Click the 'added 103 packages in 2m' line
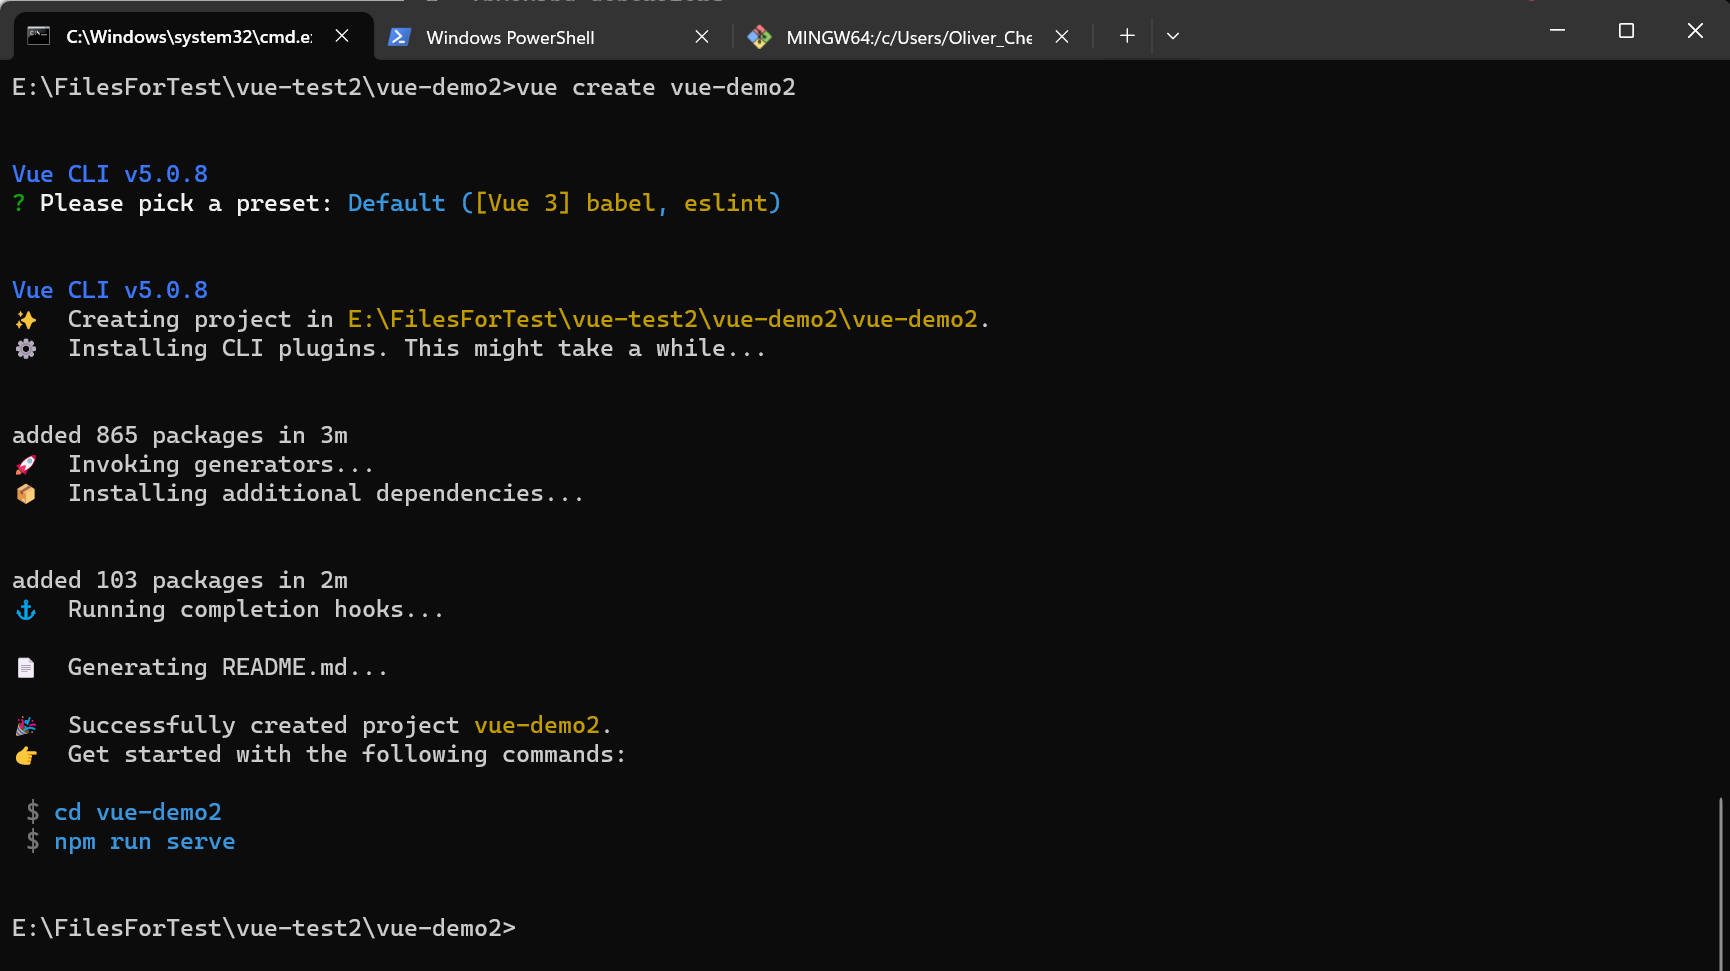Image resolution: width=1730 pixels, height=971 pixels. click(180, 580)
